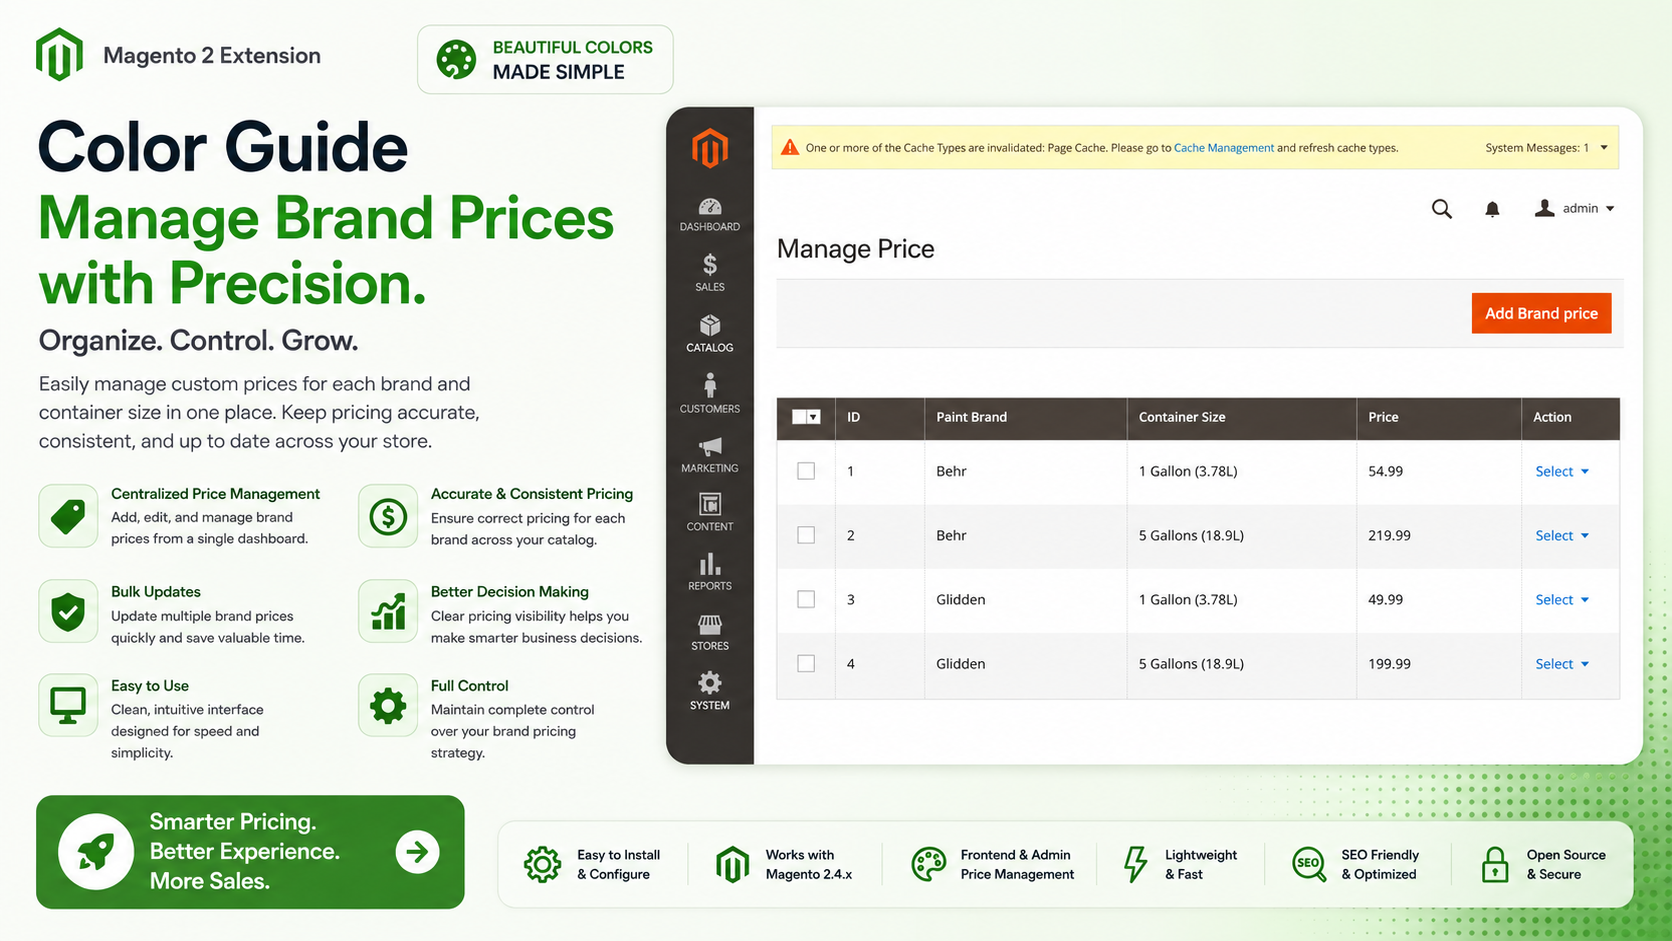Image resolution: width=1672 pixels, height=941 pixels.
Task: Expand the System Messages: 1 dropdown
Action: click(1546, 148)
